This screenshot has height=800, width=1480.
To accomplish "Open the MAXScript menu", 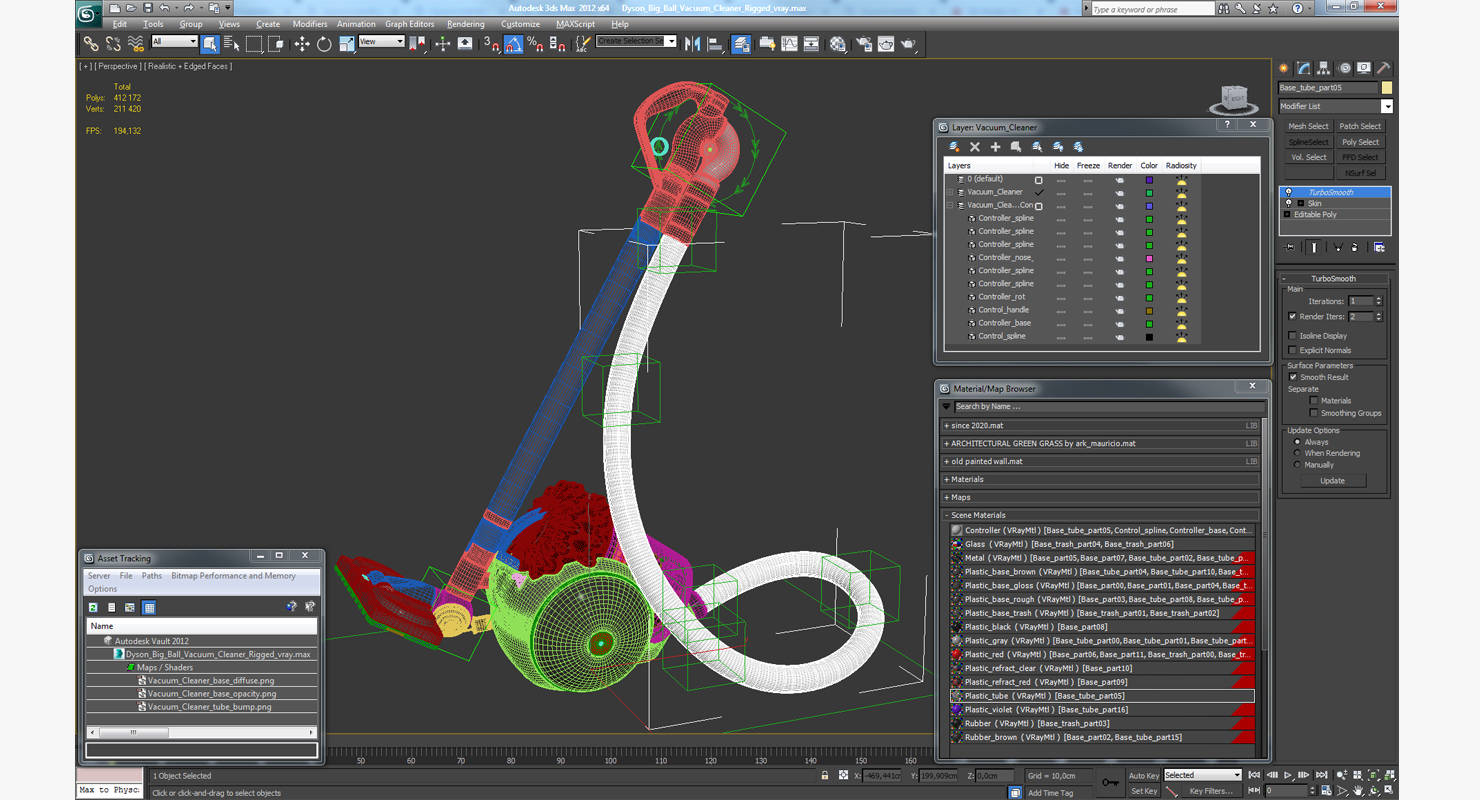I will (576, 24).
